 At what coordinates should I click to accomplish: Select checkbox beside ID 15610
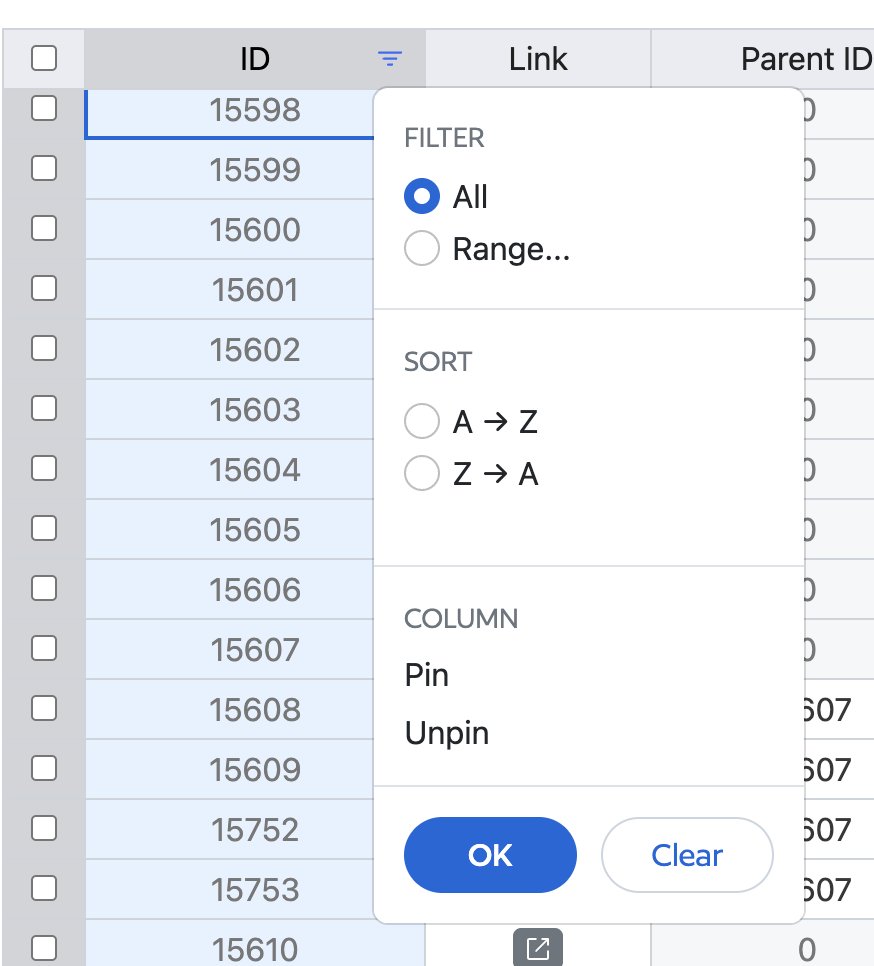click(x=44, y=948)
